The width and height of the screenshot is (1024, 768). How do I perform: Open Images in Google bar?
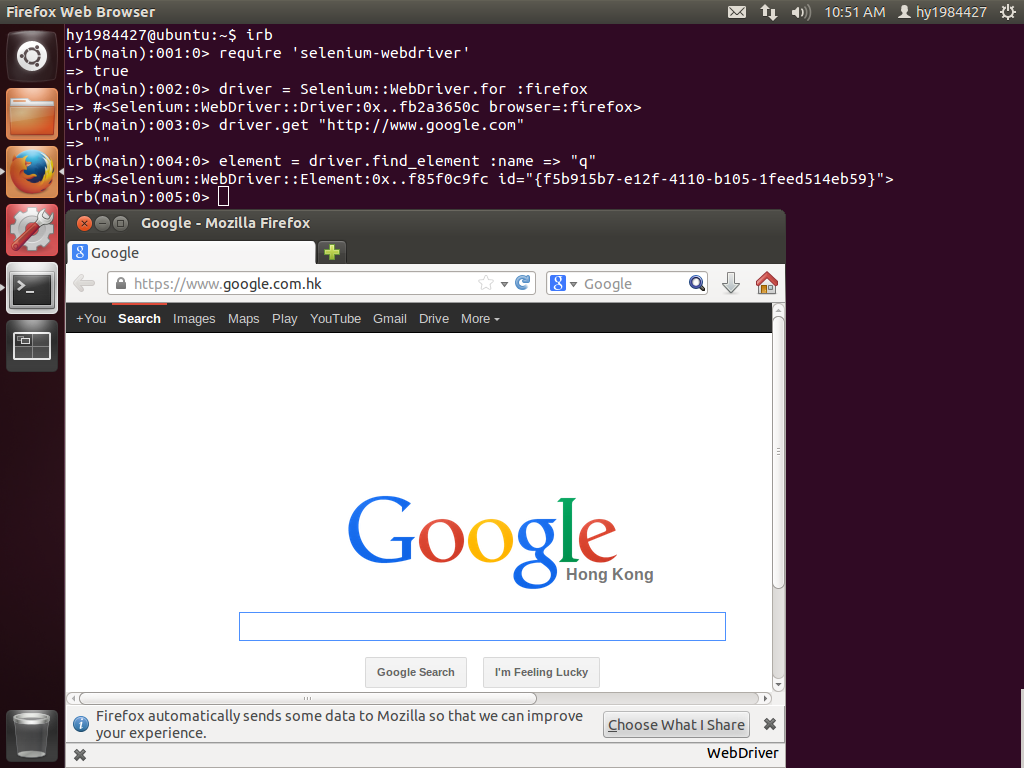pos(194,319)
